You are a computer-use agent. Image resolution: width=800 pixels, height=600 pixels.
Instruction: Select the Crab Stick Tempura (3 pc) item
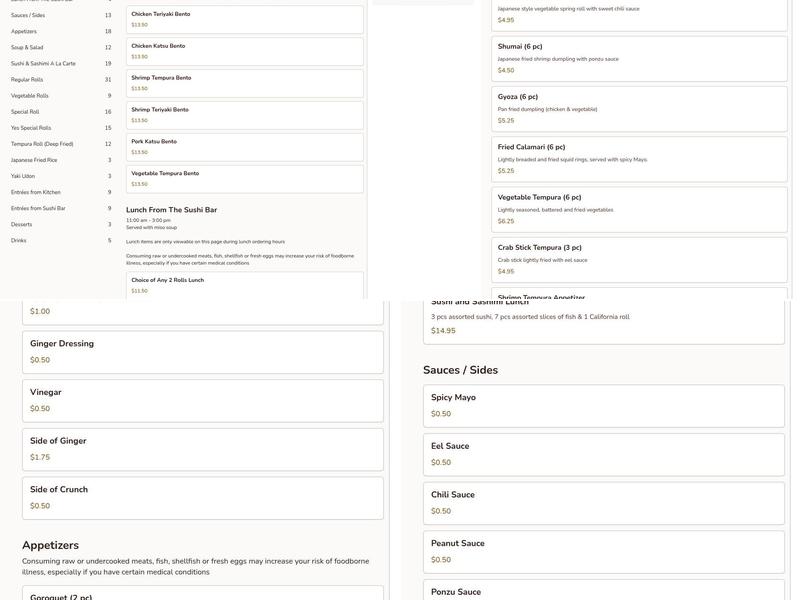[639, 259]
